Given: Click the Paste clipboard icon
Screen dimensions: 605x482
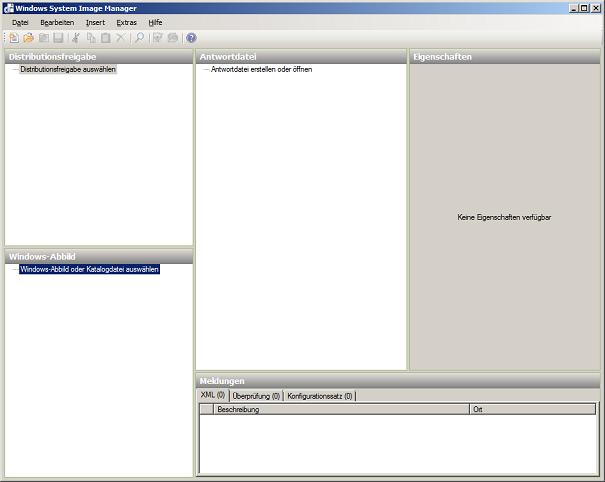Looking at the screenshot, I should 106,38.
